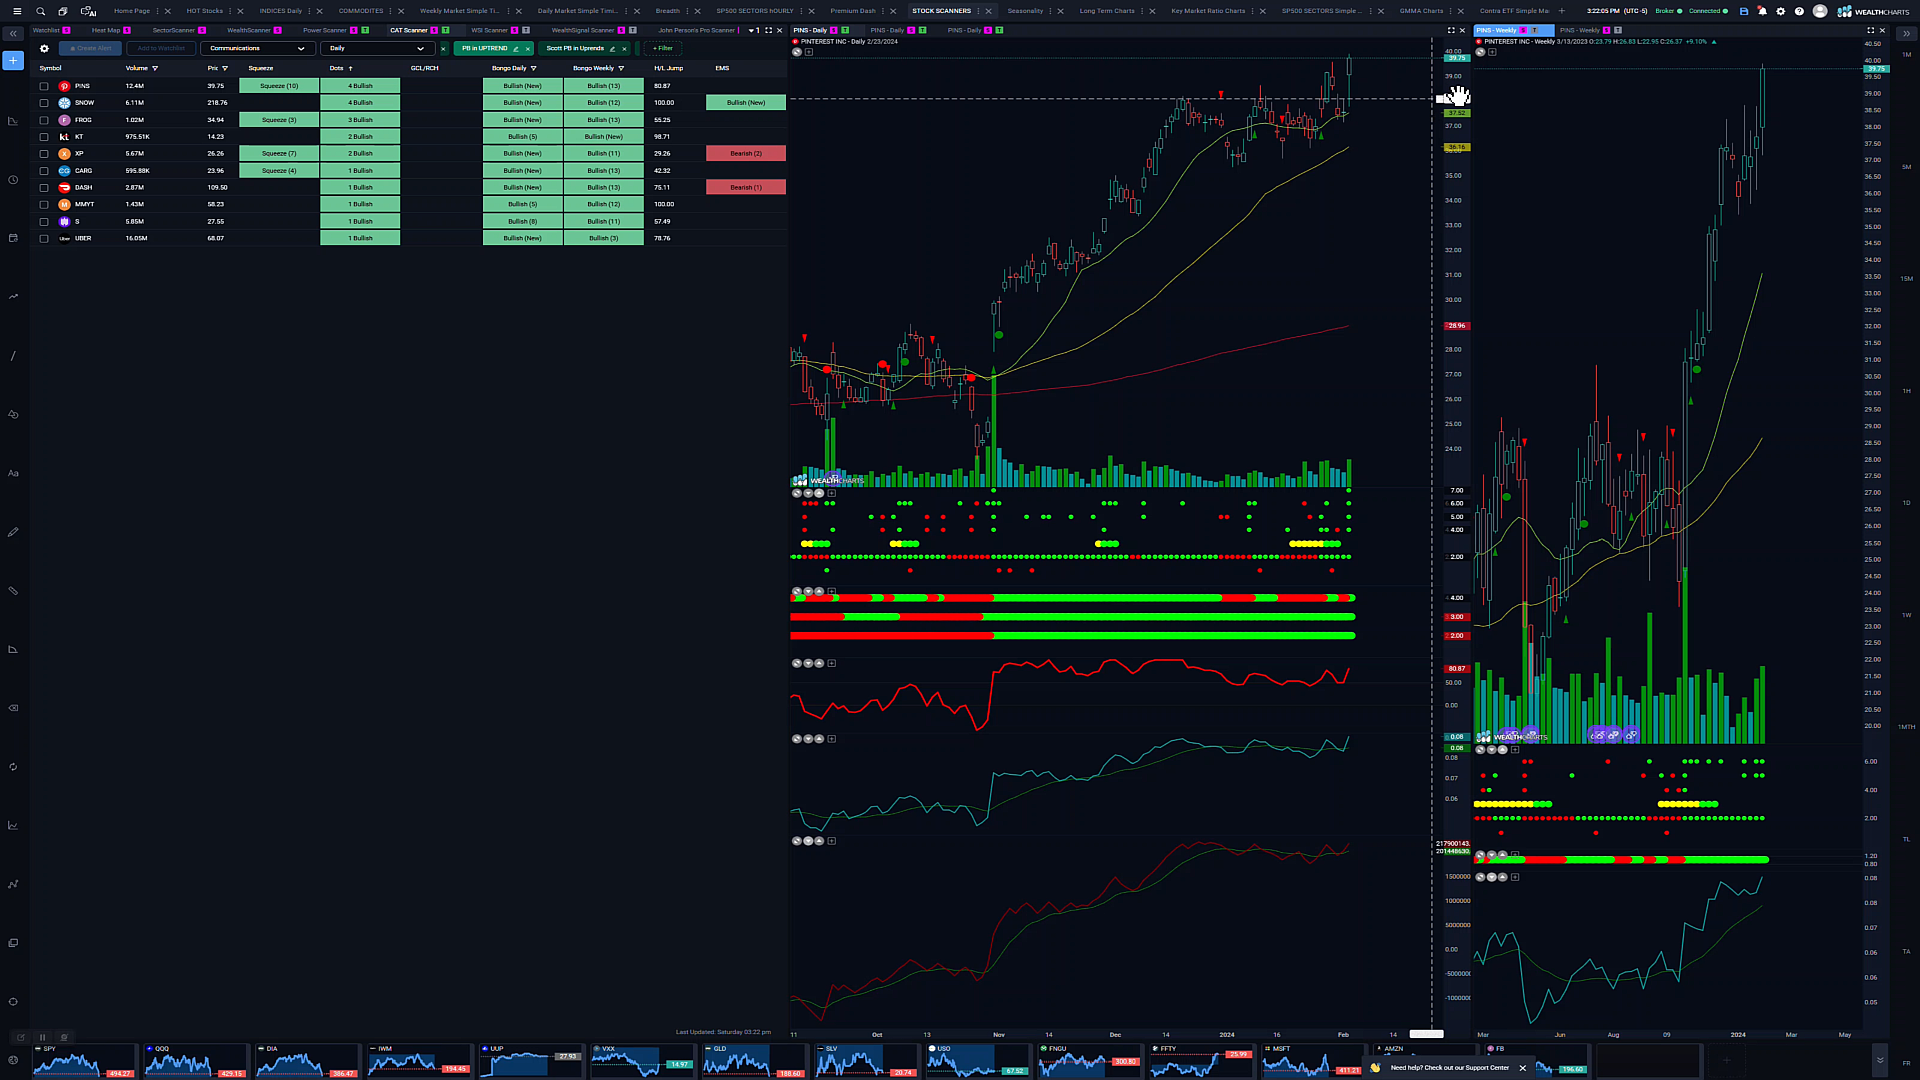Click the Create Alert button
Screen dimensions: 1920x1080
(91, 48)
